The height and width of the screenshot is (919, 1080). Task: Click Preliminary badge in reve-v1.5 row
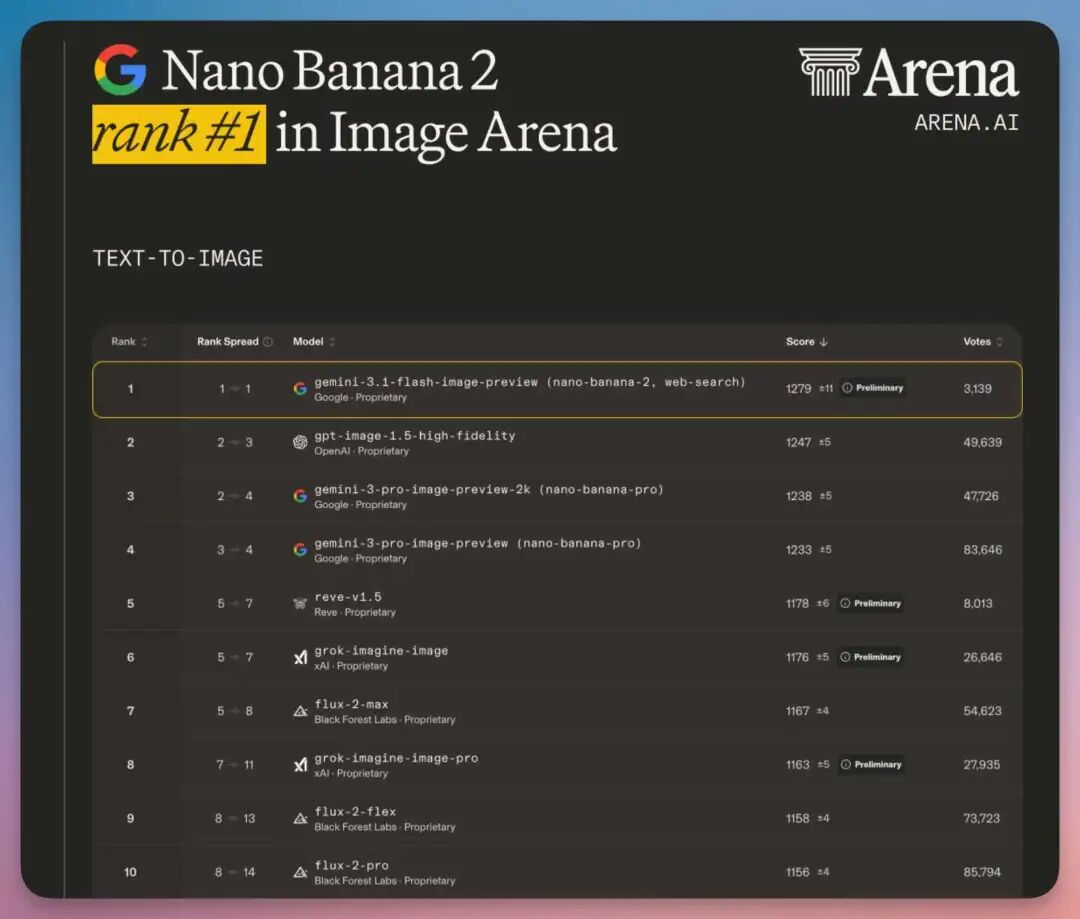tap(871, 603)
